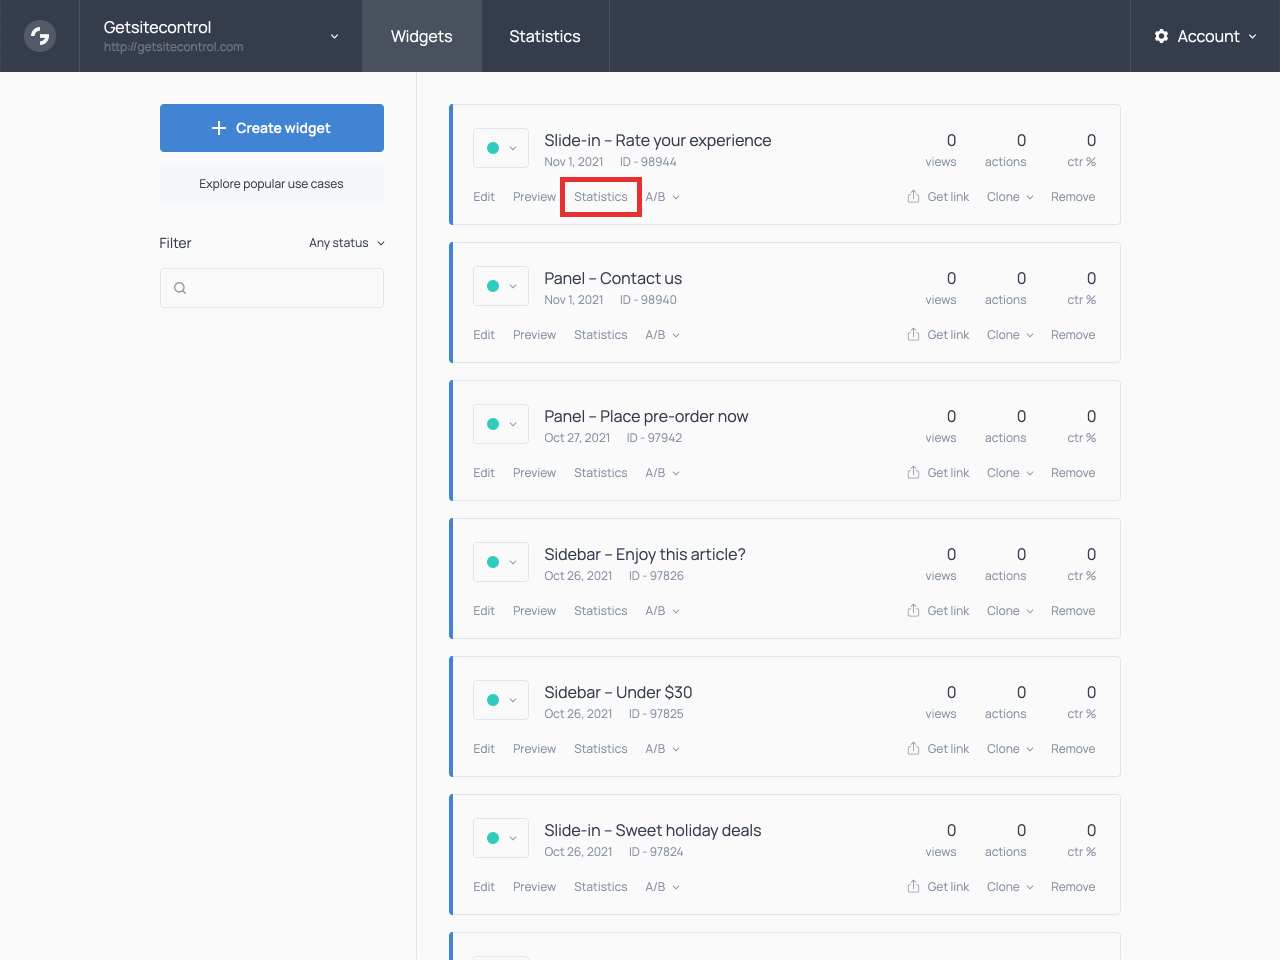Click the Getsitecontrol logo icon
The image size is (1280, 960).
click(40, 36)
